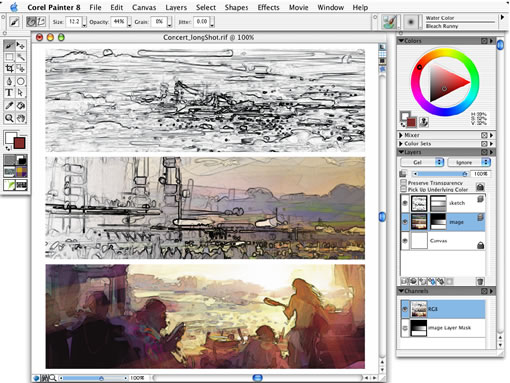Select the Pen tool

click(9, 81)
